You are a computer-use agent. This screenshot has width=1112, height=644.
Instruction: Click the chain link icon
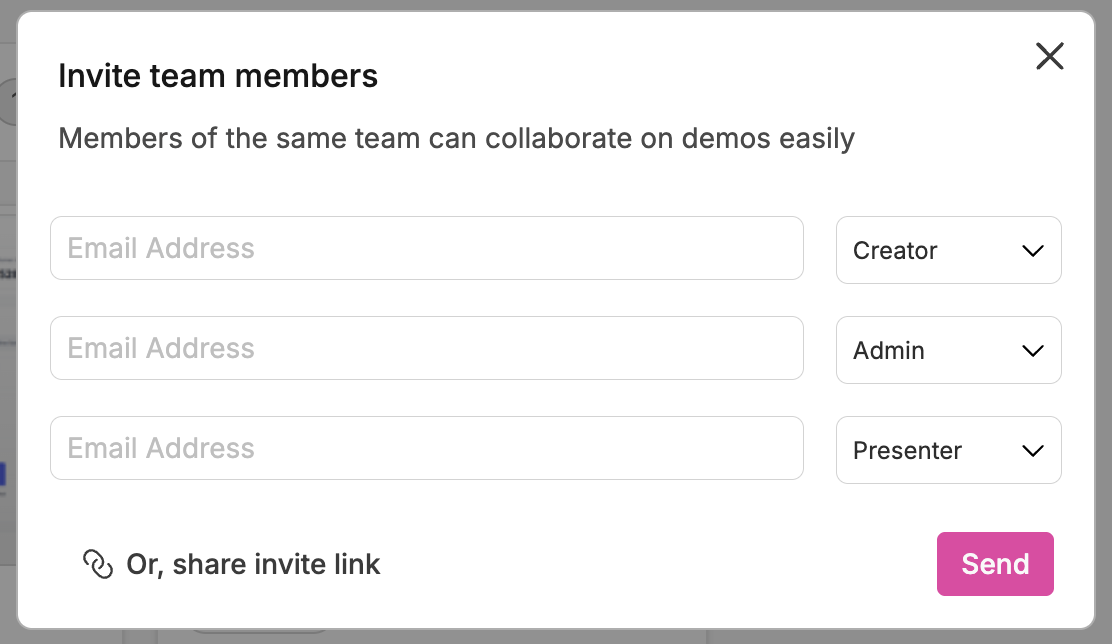97,564
